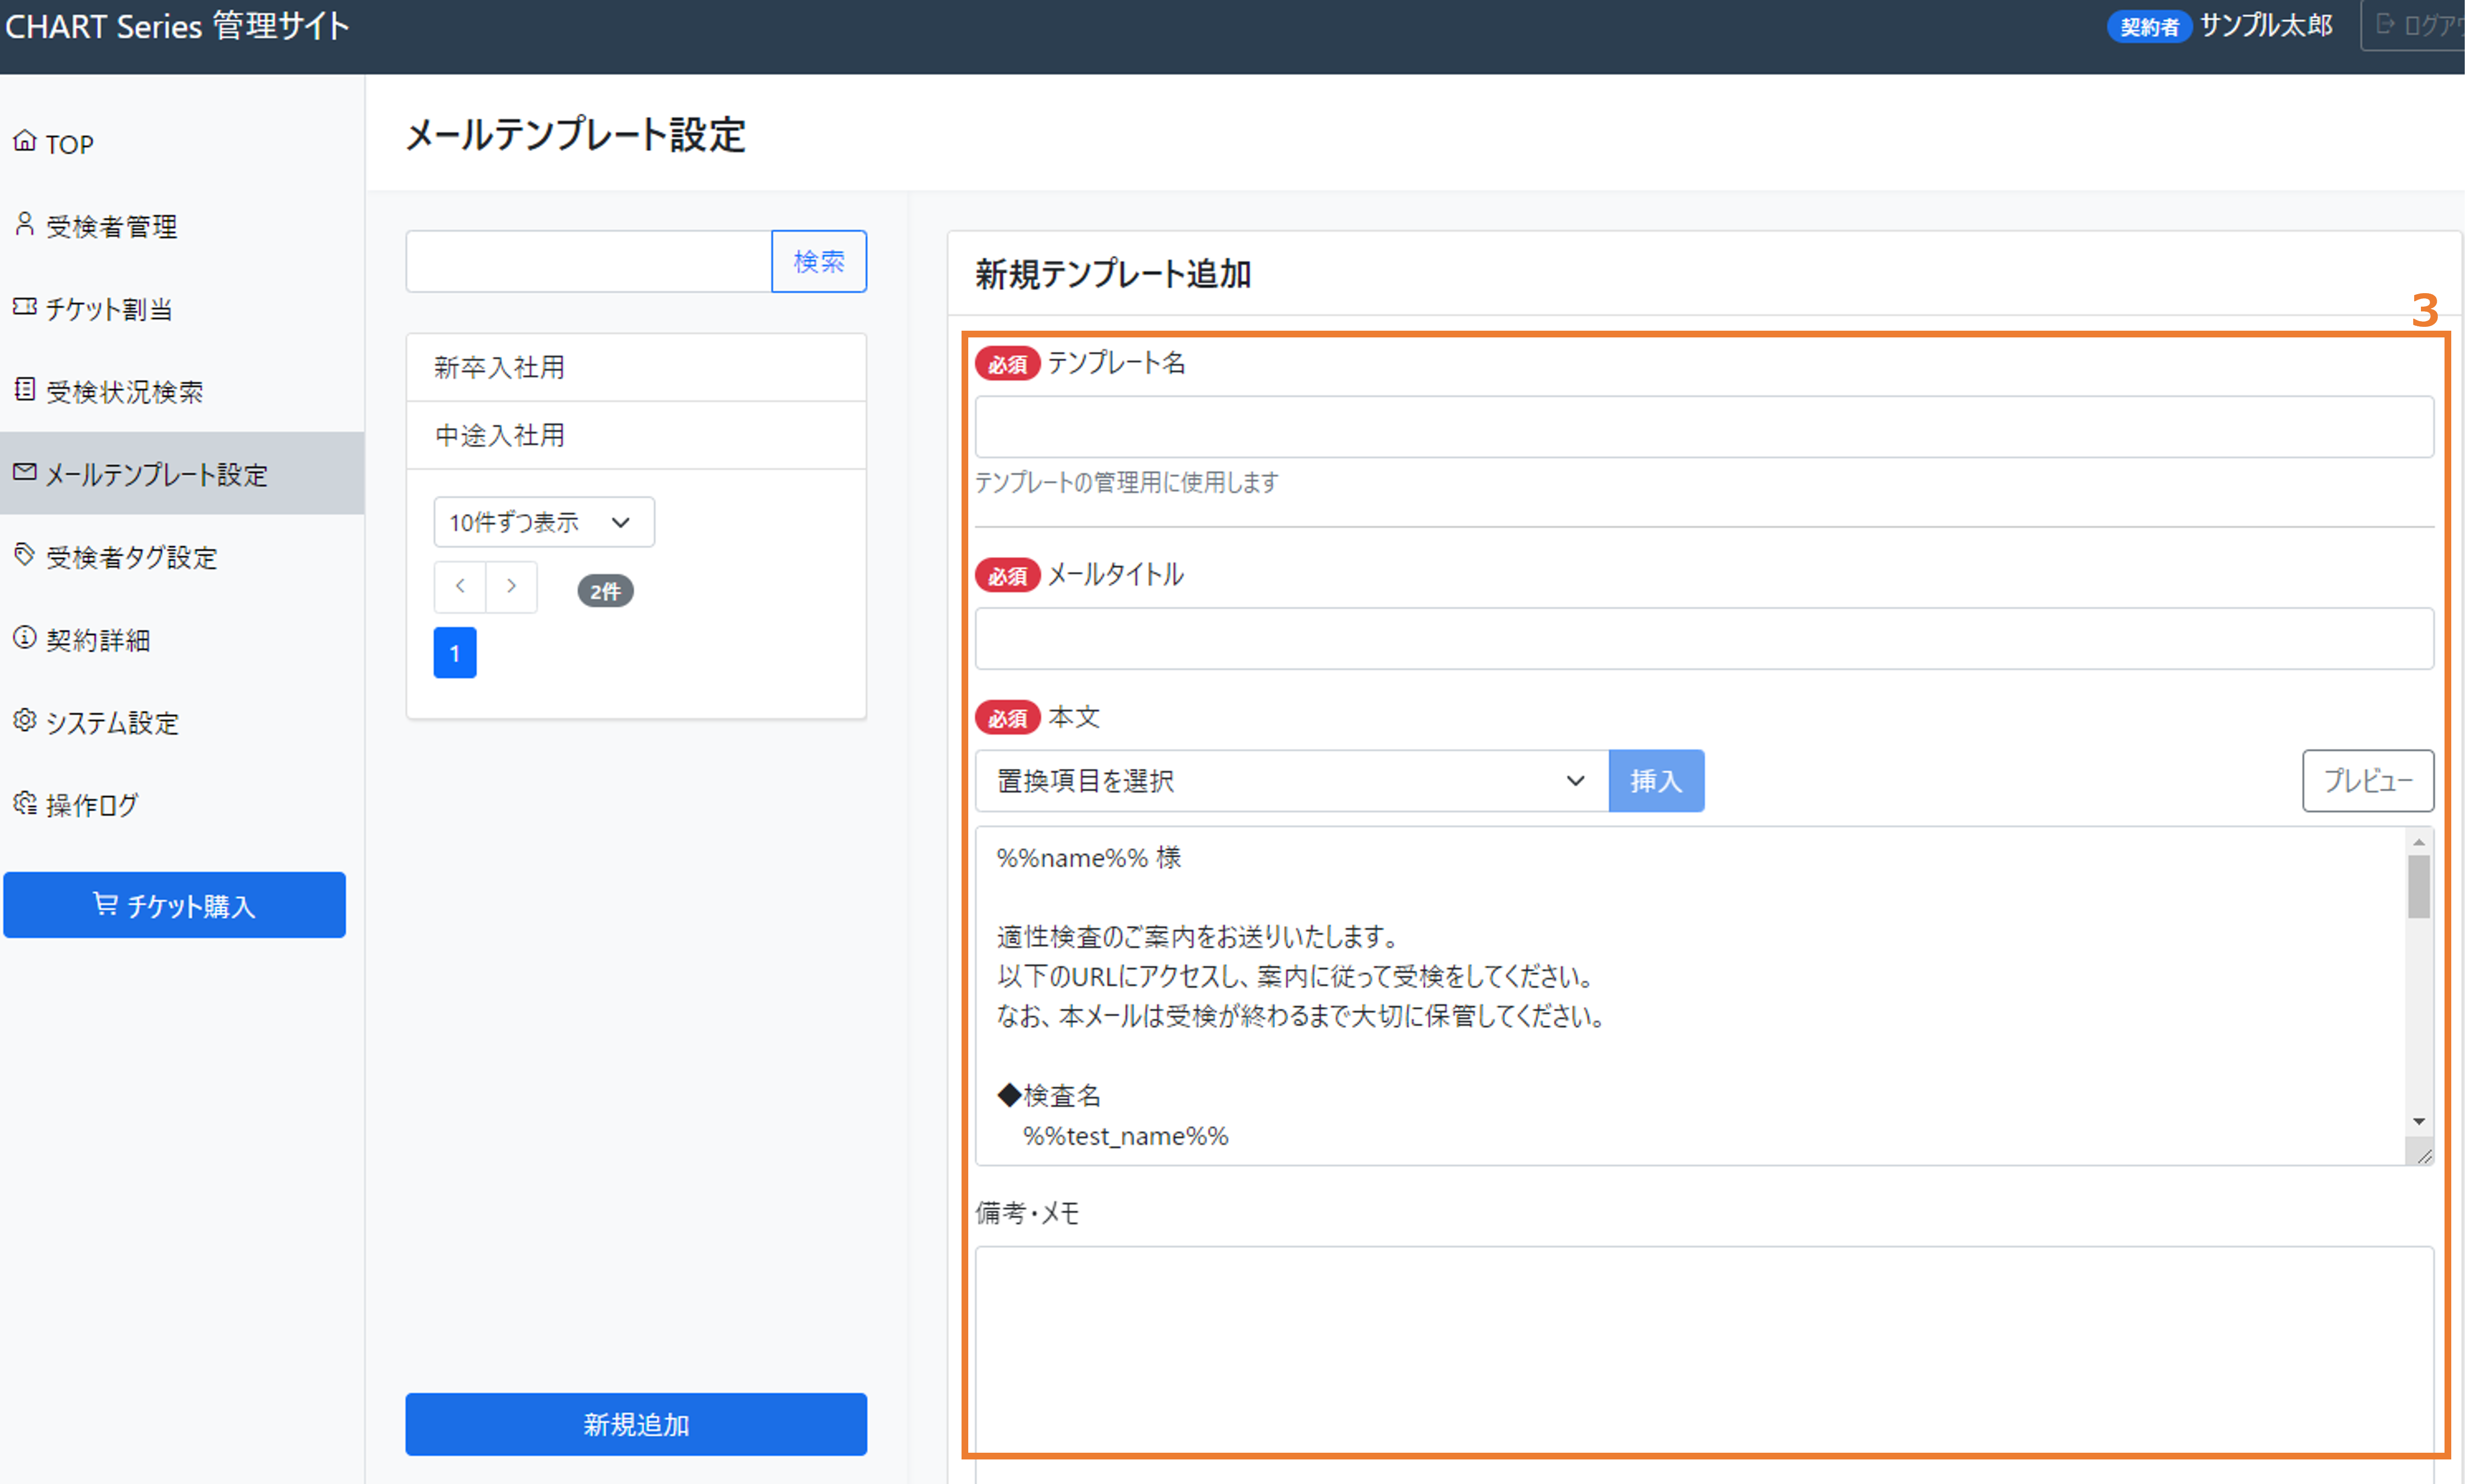This screenshot has width=2484, height=1484.
Task: Click the 検索 search button
Action: tap(819, 262)
